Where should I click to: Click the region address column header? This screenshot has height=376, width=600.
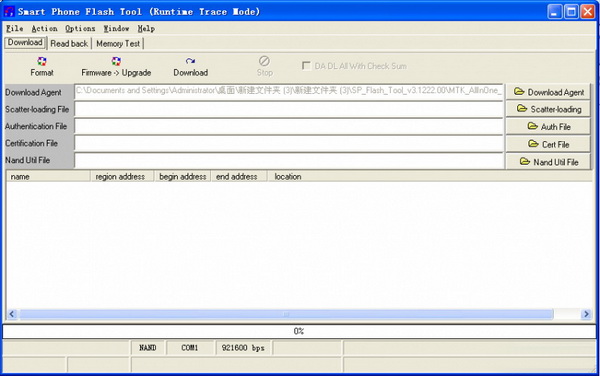pyautogui.click(x=122, y=176)
